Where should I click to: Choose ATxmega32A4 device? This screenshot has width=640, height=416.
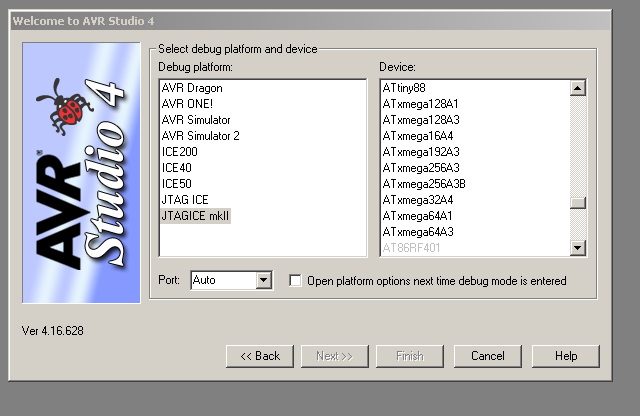[418, 200]
